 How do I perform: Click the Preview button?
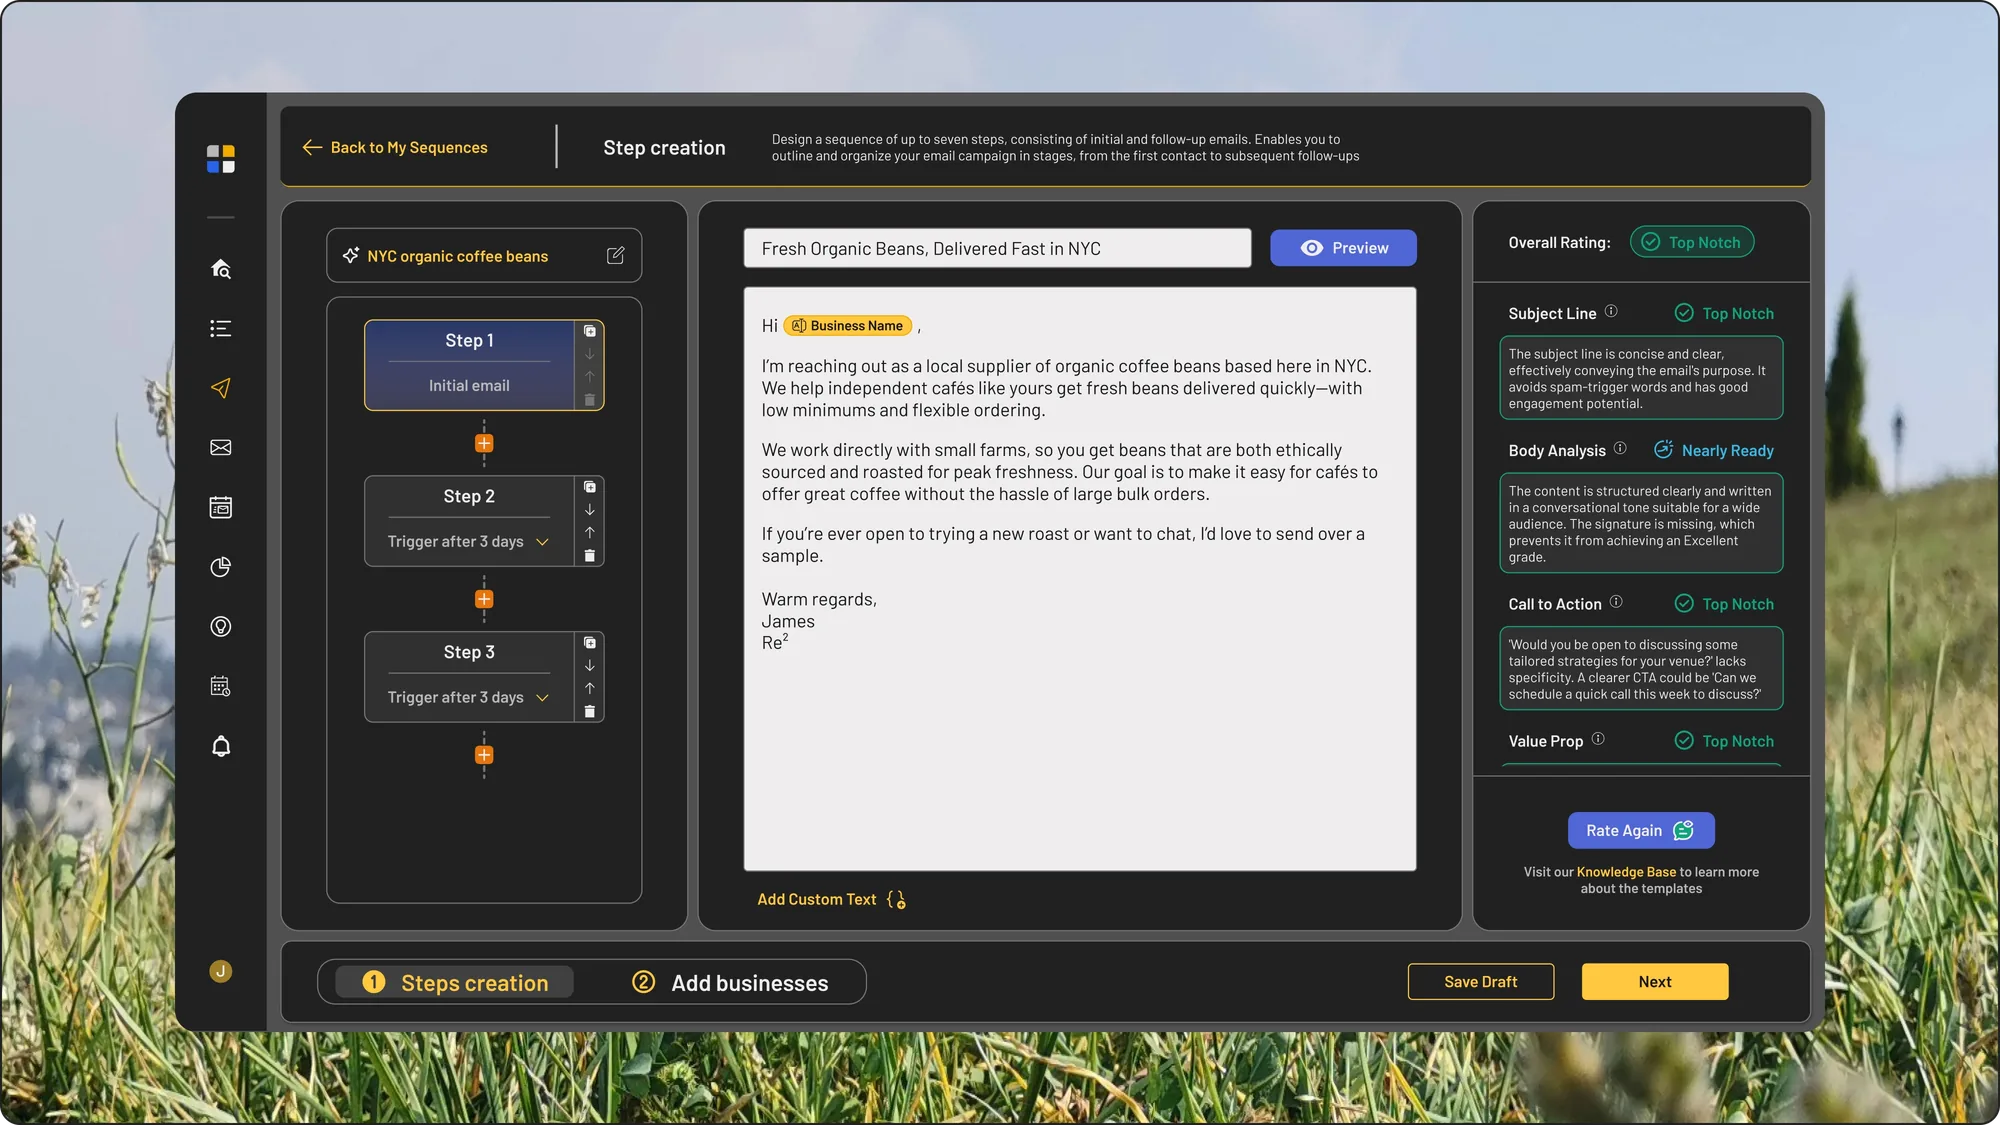tap(1343, 248)
